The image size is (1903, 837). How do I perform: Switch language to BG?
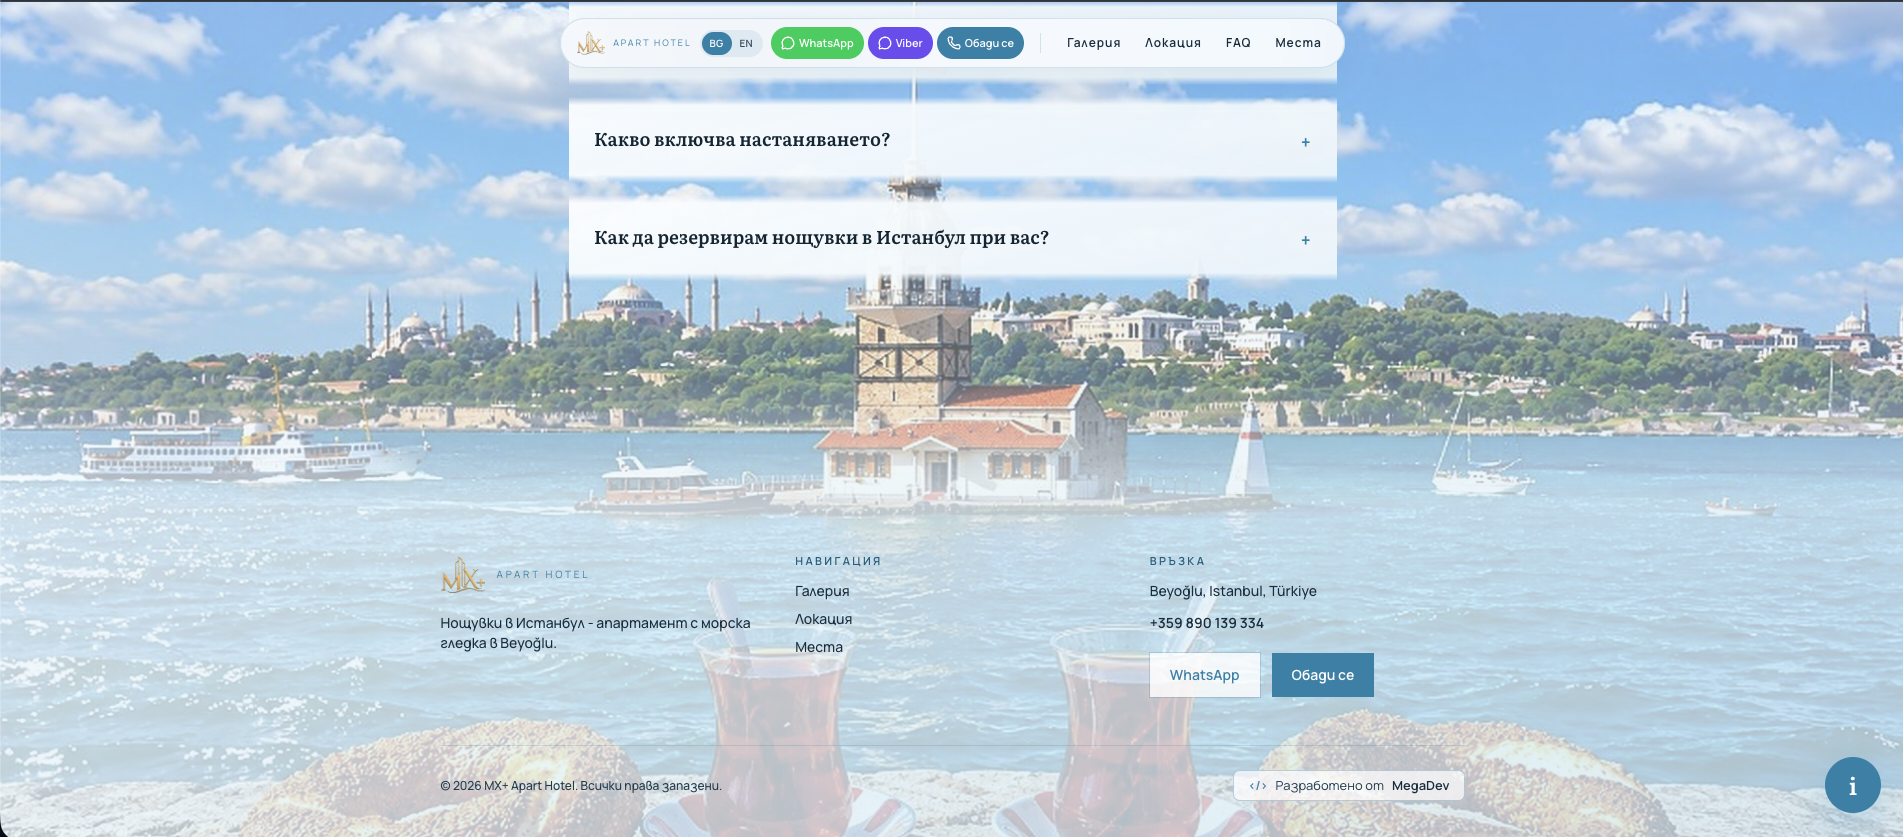point(716,43)
